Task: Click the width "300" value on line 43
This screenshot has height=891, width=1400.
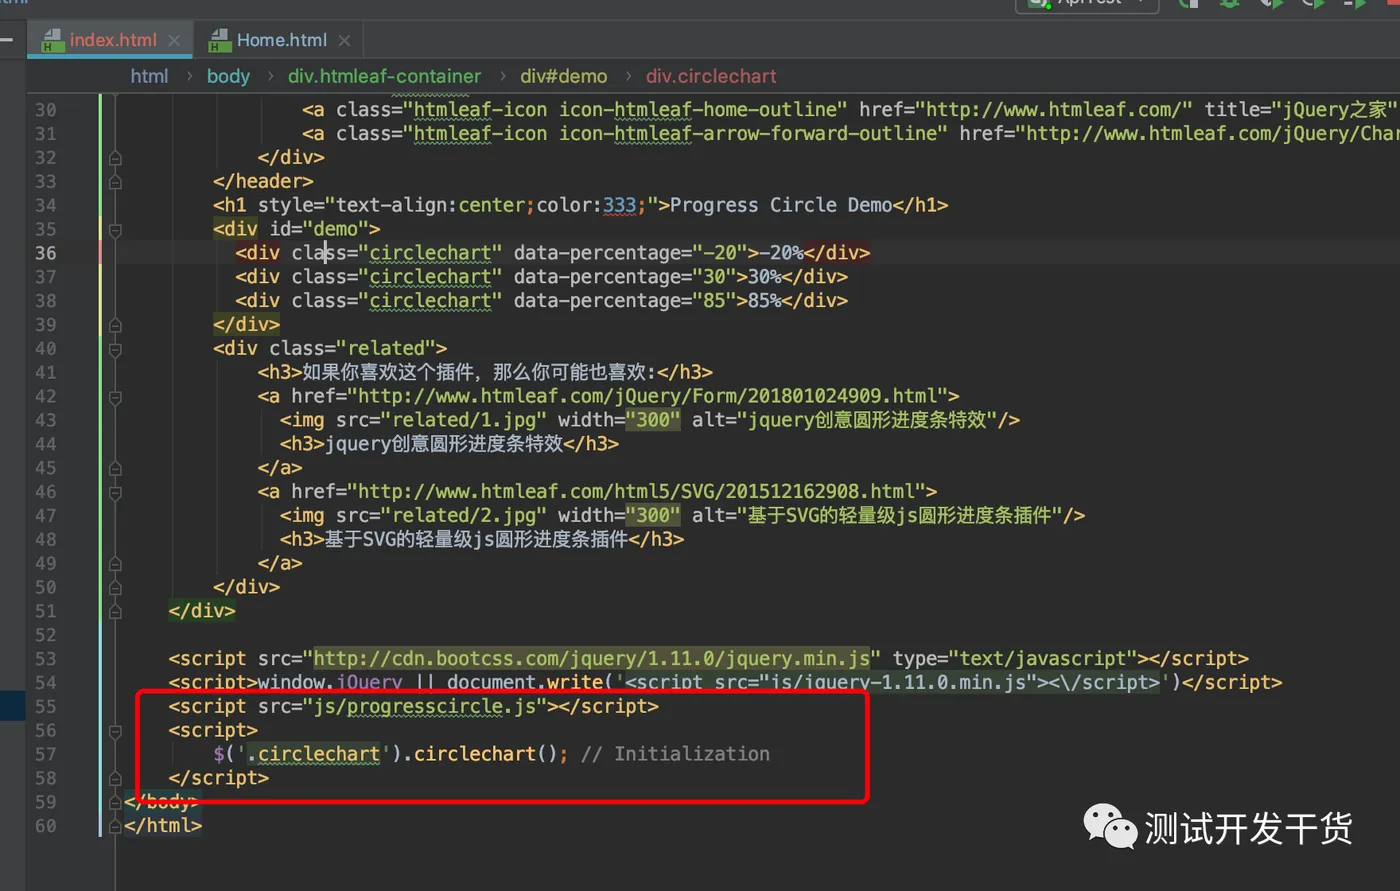Action: pyautogui.click(x=653, y=420)
